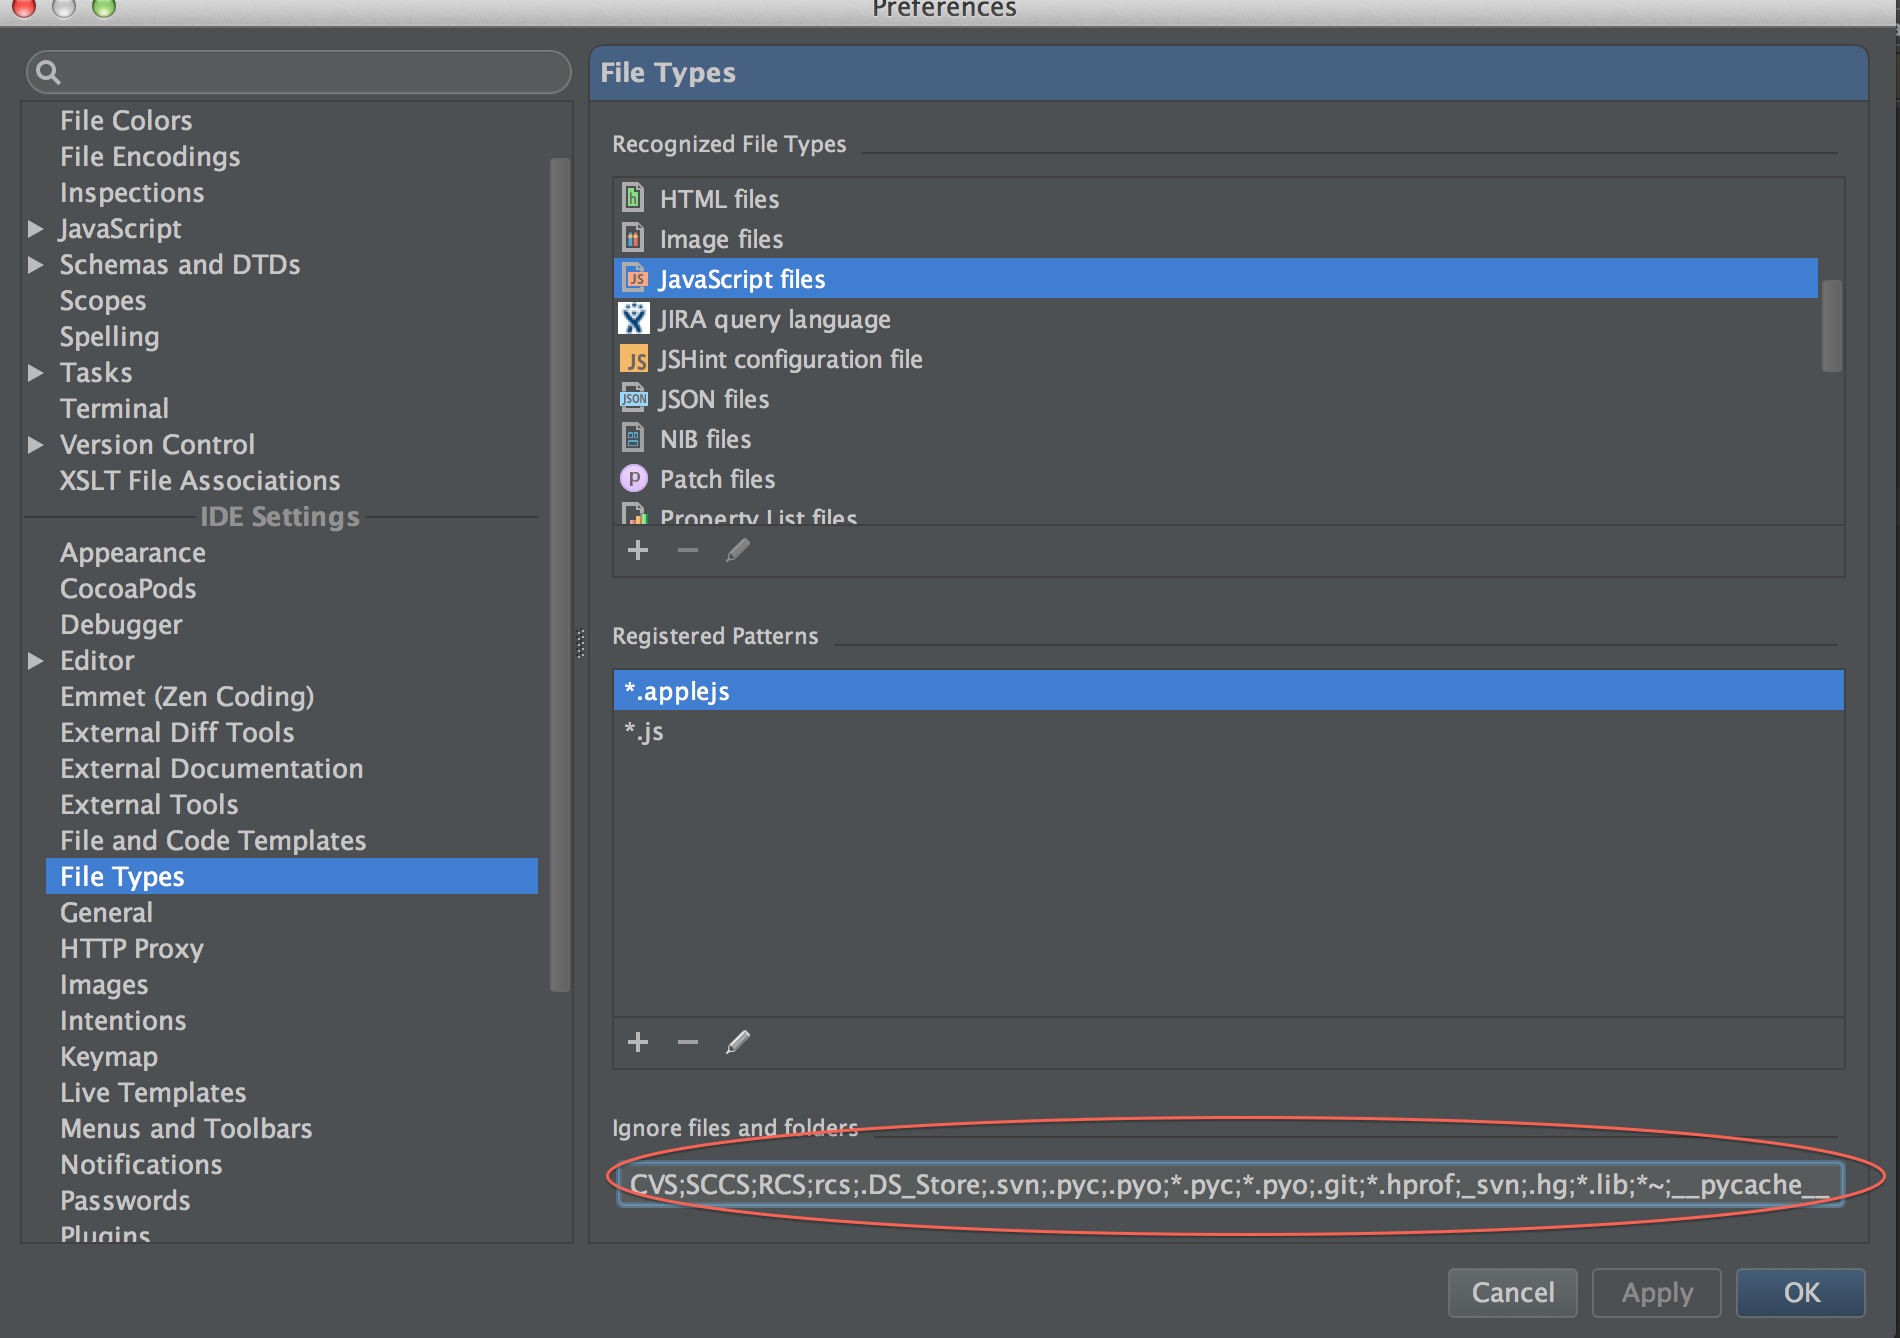Image resolution: width=1900 pixels, height=1338 pixels.
Task: Click the JIRA query language icon
Action: click(634, 318)
